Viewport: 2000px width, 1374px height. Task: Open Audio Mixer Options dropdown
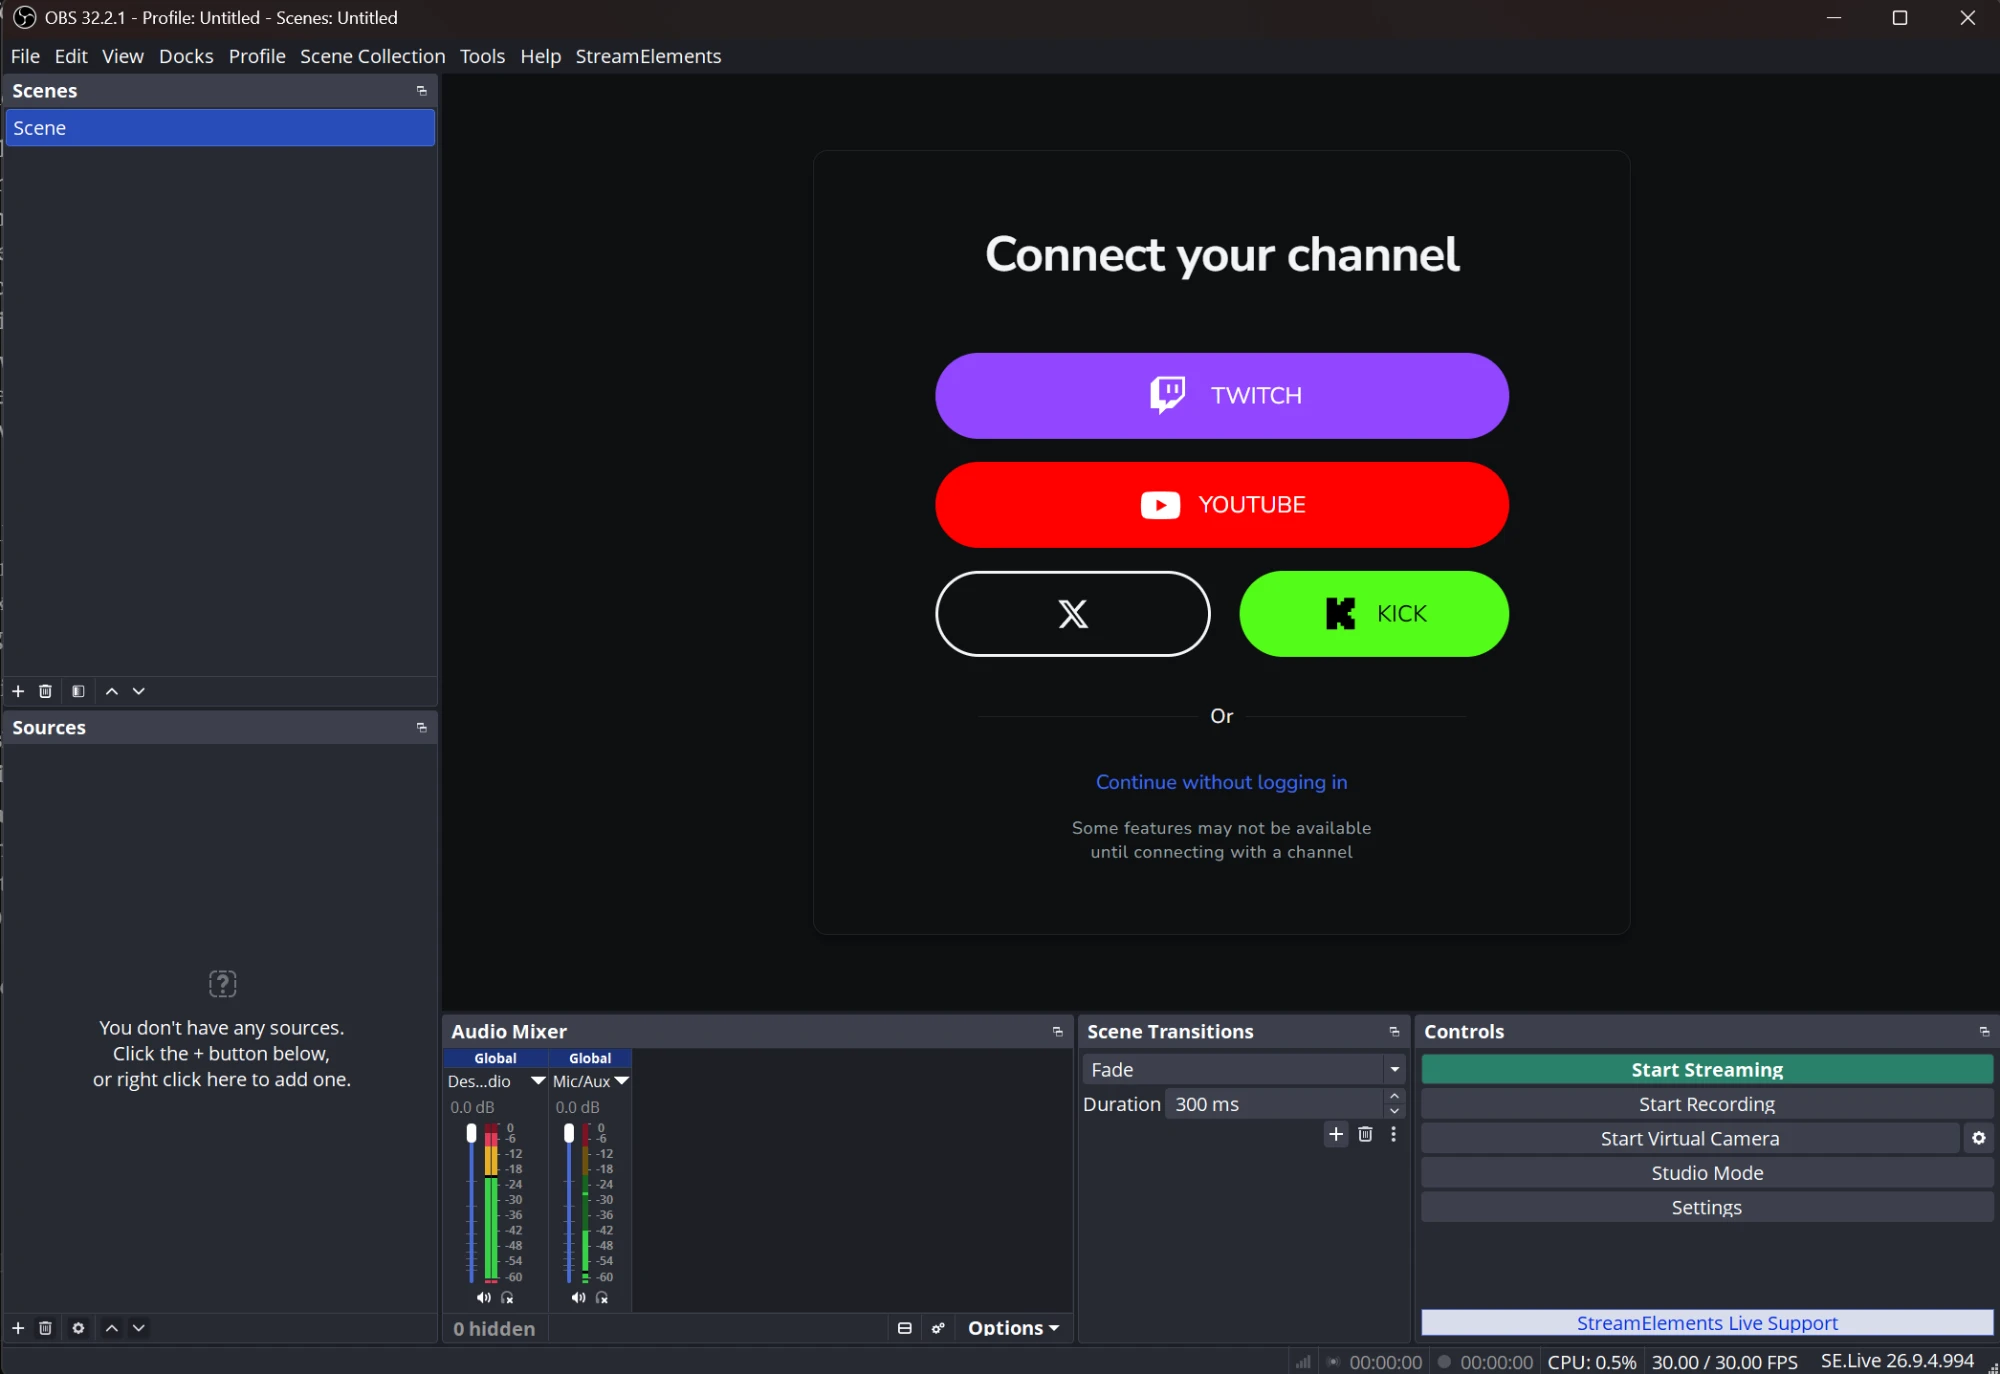click(x=1014, y=1328)
